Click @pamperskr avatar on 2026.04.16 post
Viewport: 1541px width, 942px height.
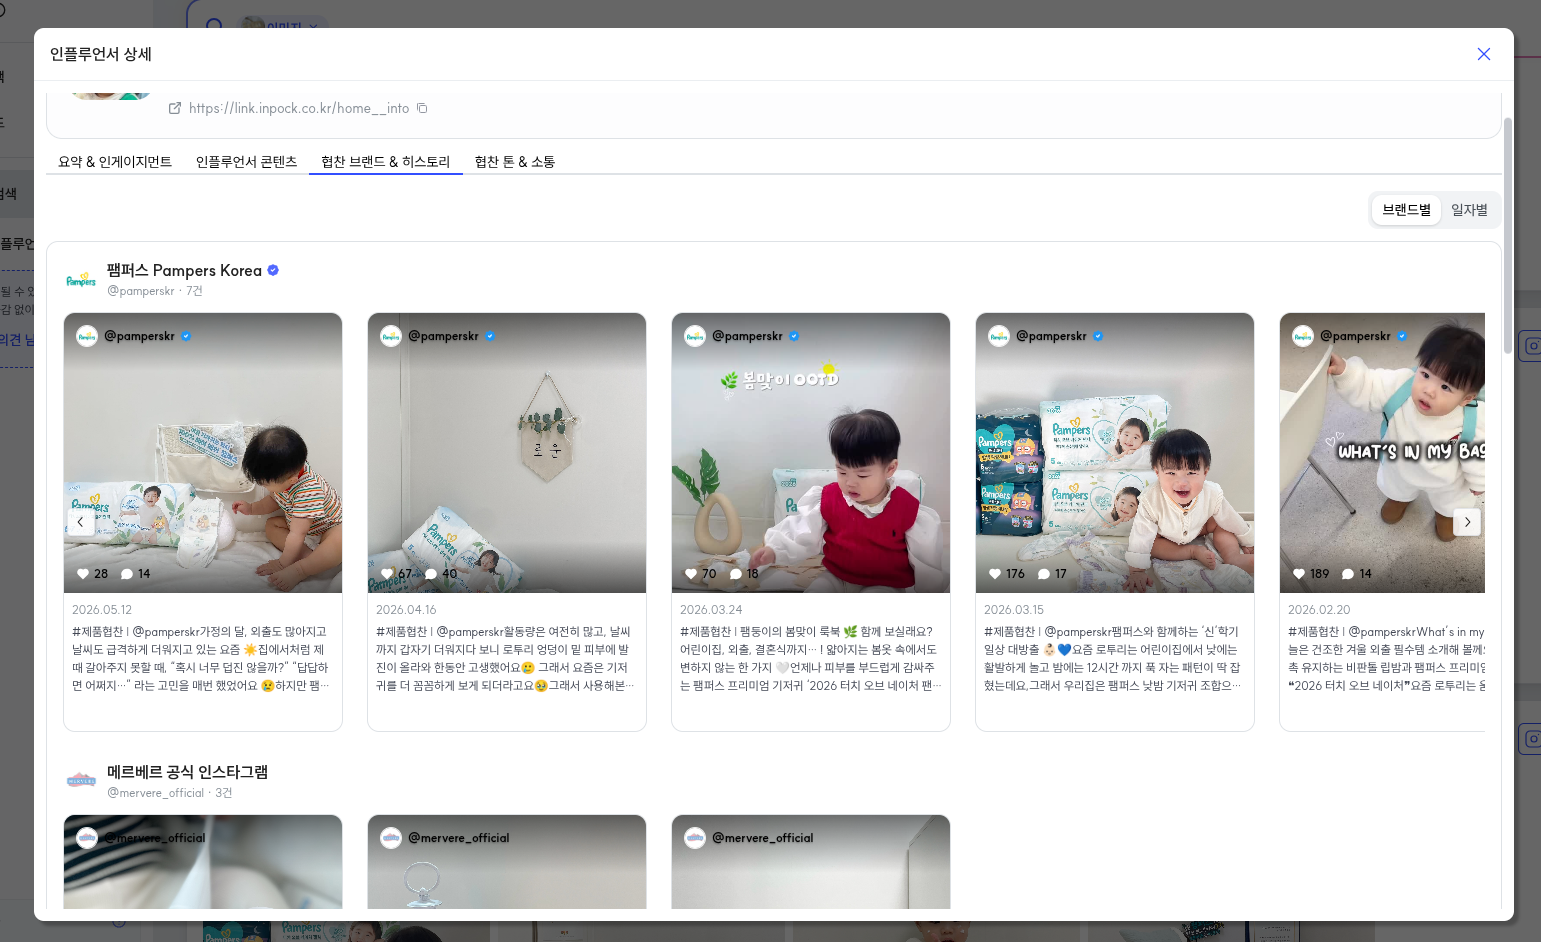click(x=391, y=336)
